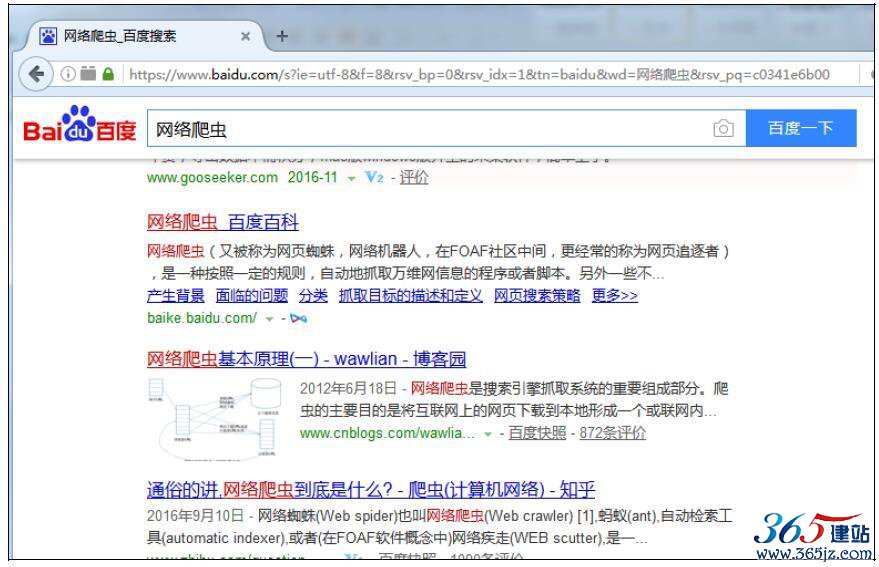Viewport: 879px width, 567px height.
Task: Open the 分类 sub-link
Action: pyautogui.click(x=313, y=296)
